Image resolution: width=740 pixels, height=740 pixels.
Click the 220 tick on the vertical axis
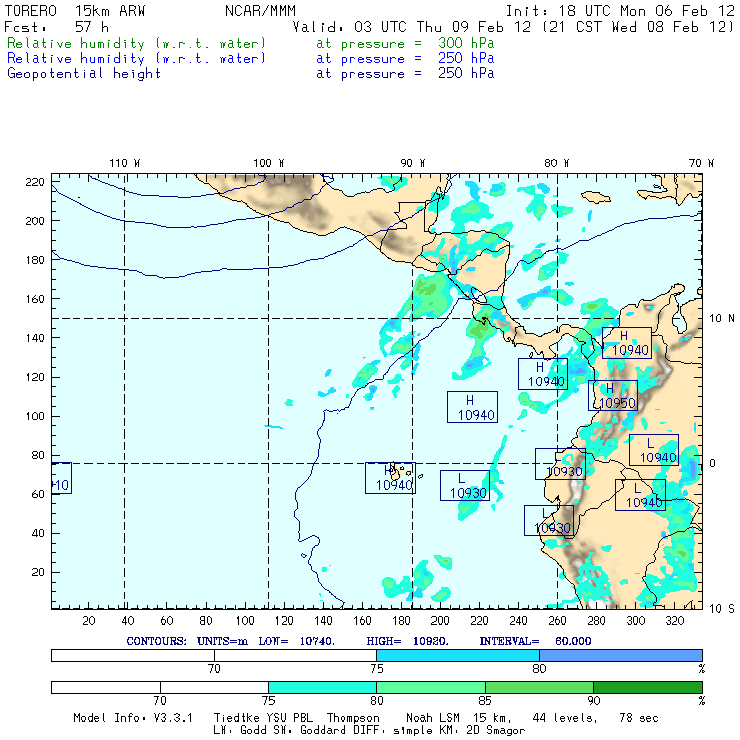click(35, 182)
